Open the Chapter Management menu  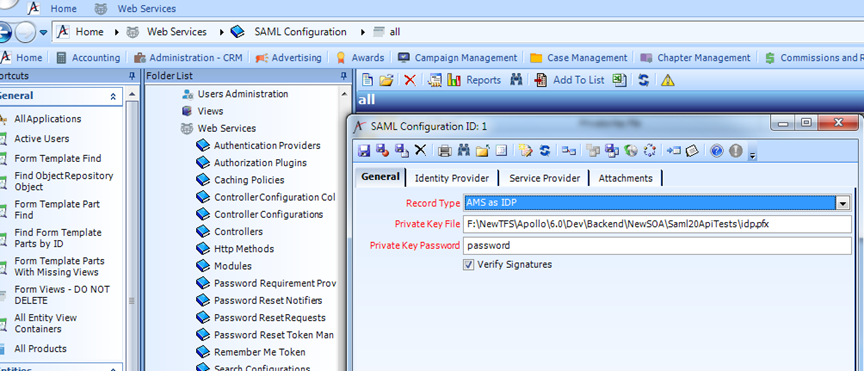point(695,58)
